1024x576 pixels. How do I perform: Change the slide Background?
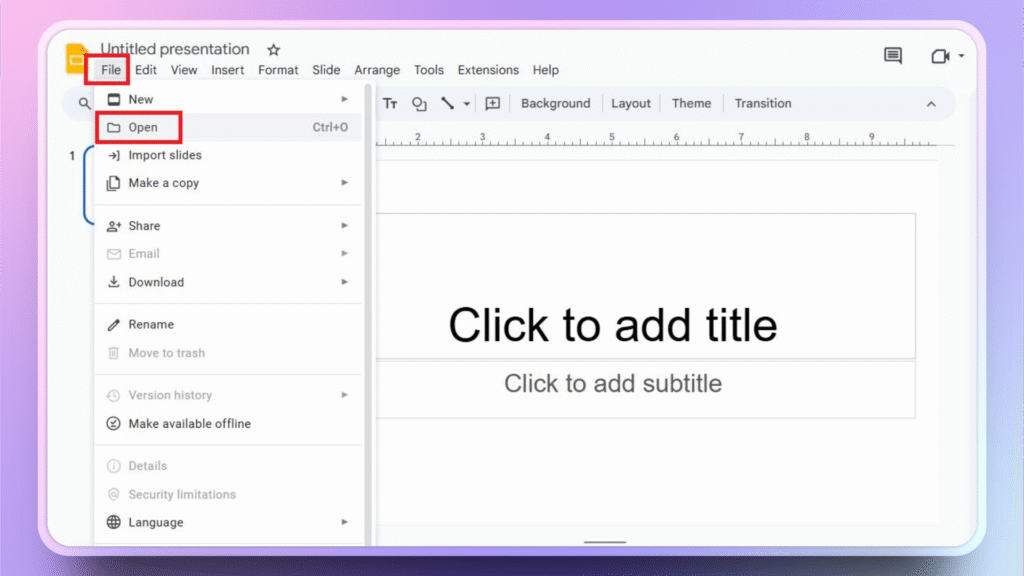click(x=556, y=103)
